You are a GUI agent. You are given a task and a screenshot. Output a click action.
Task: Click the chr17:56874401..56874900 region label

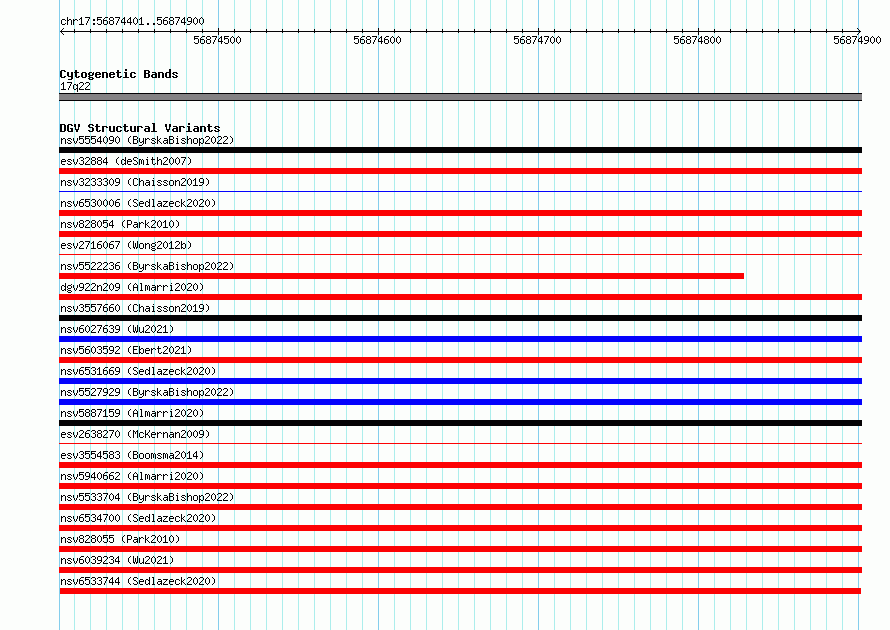click(132, 21)
